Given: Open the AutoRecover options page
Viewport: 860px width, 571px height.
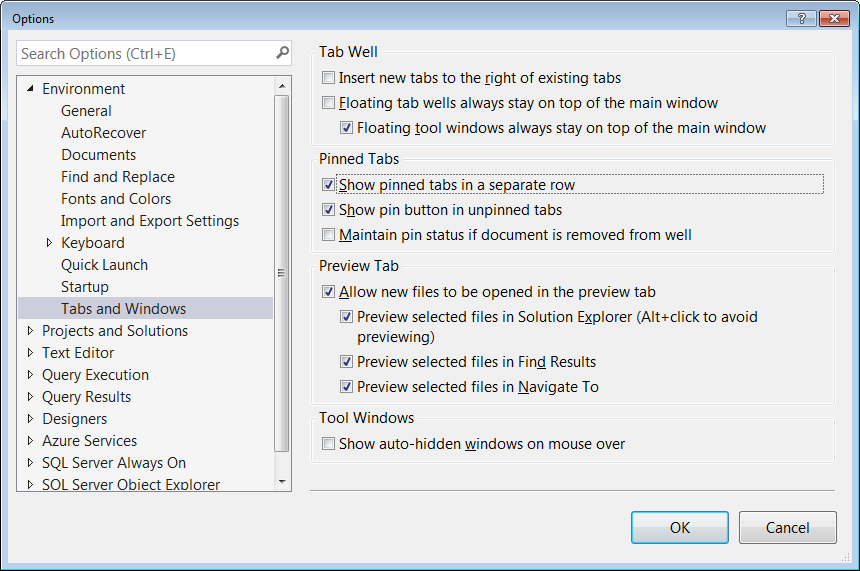Looking at the screenshot, I should click(x=103, y=133).
